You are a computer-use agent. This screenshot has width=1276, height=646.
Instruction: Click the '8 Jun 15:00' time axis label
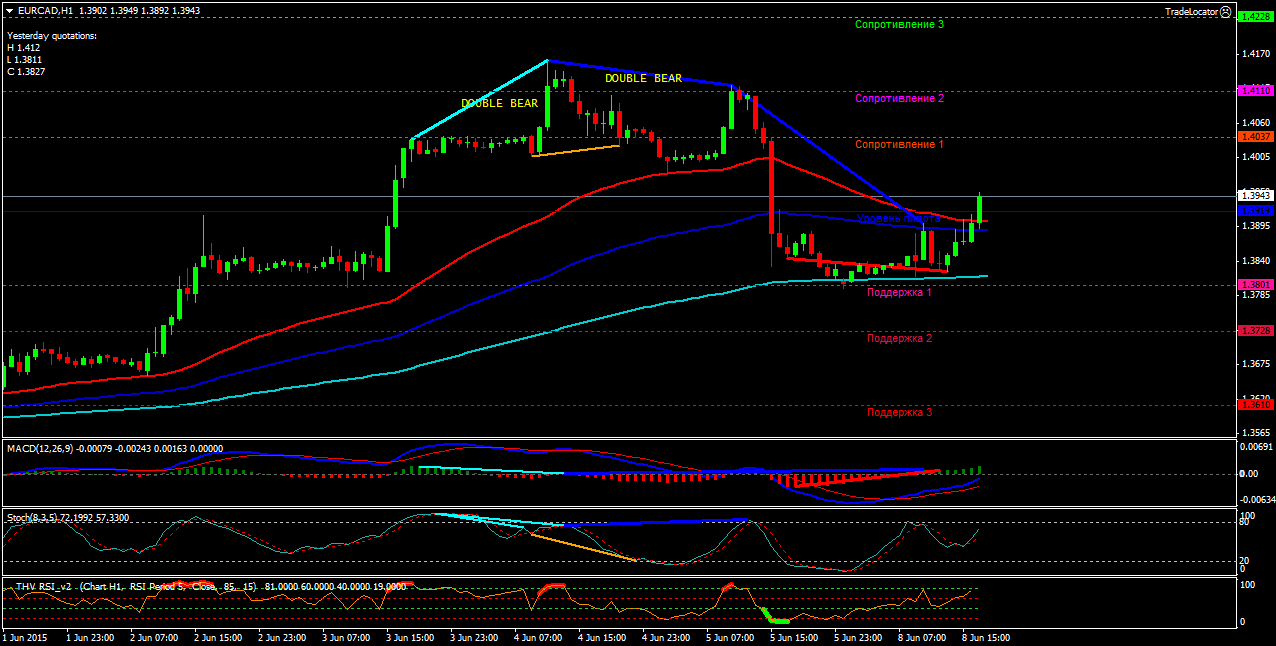click(985, 636)
